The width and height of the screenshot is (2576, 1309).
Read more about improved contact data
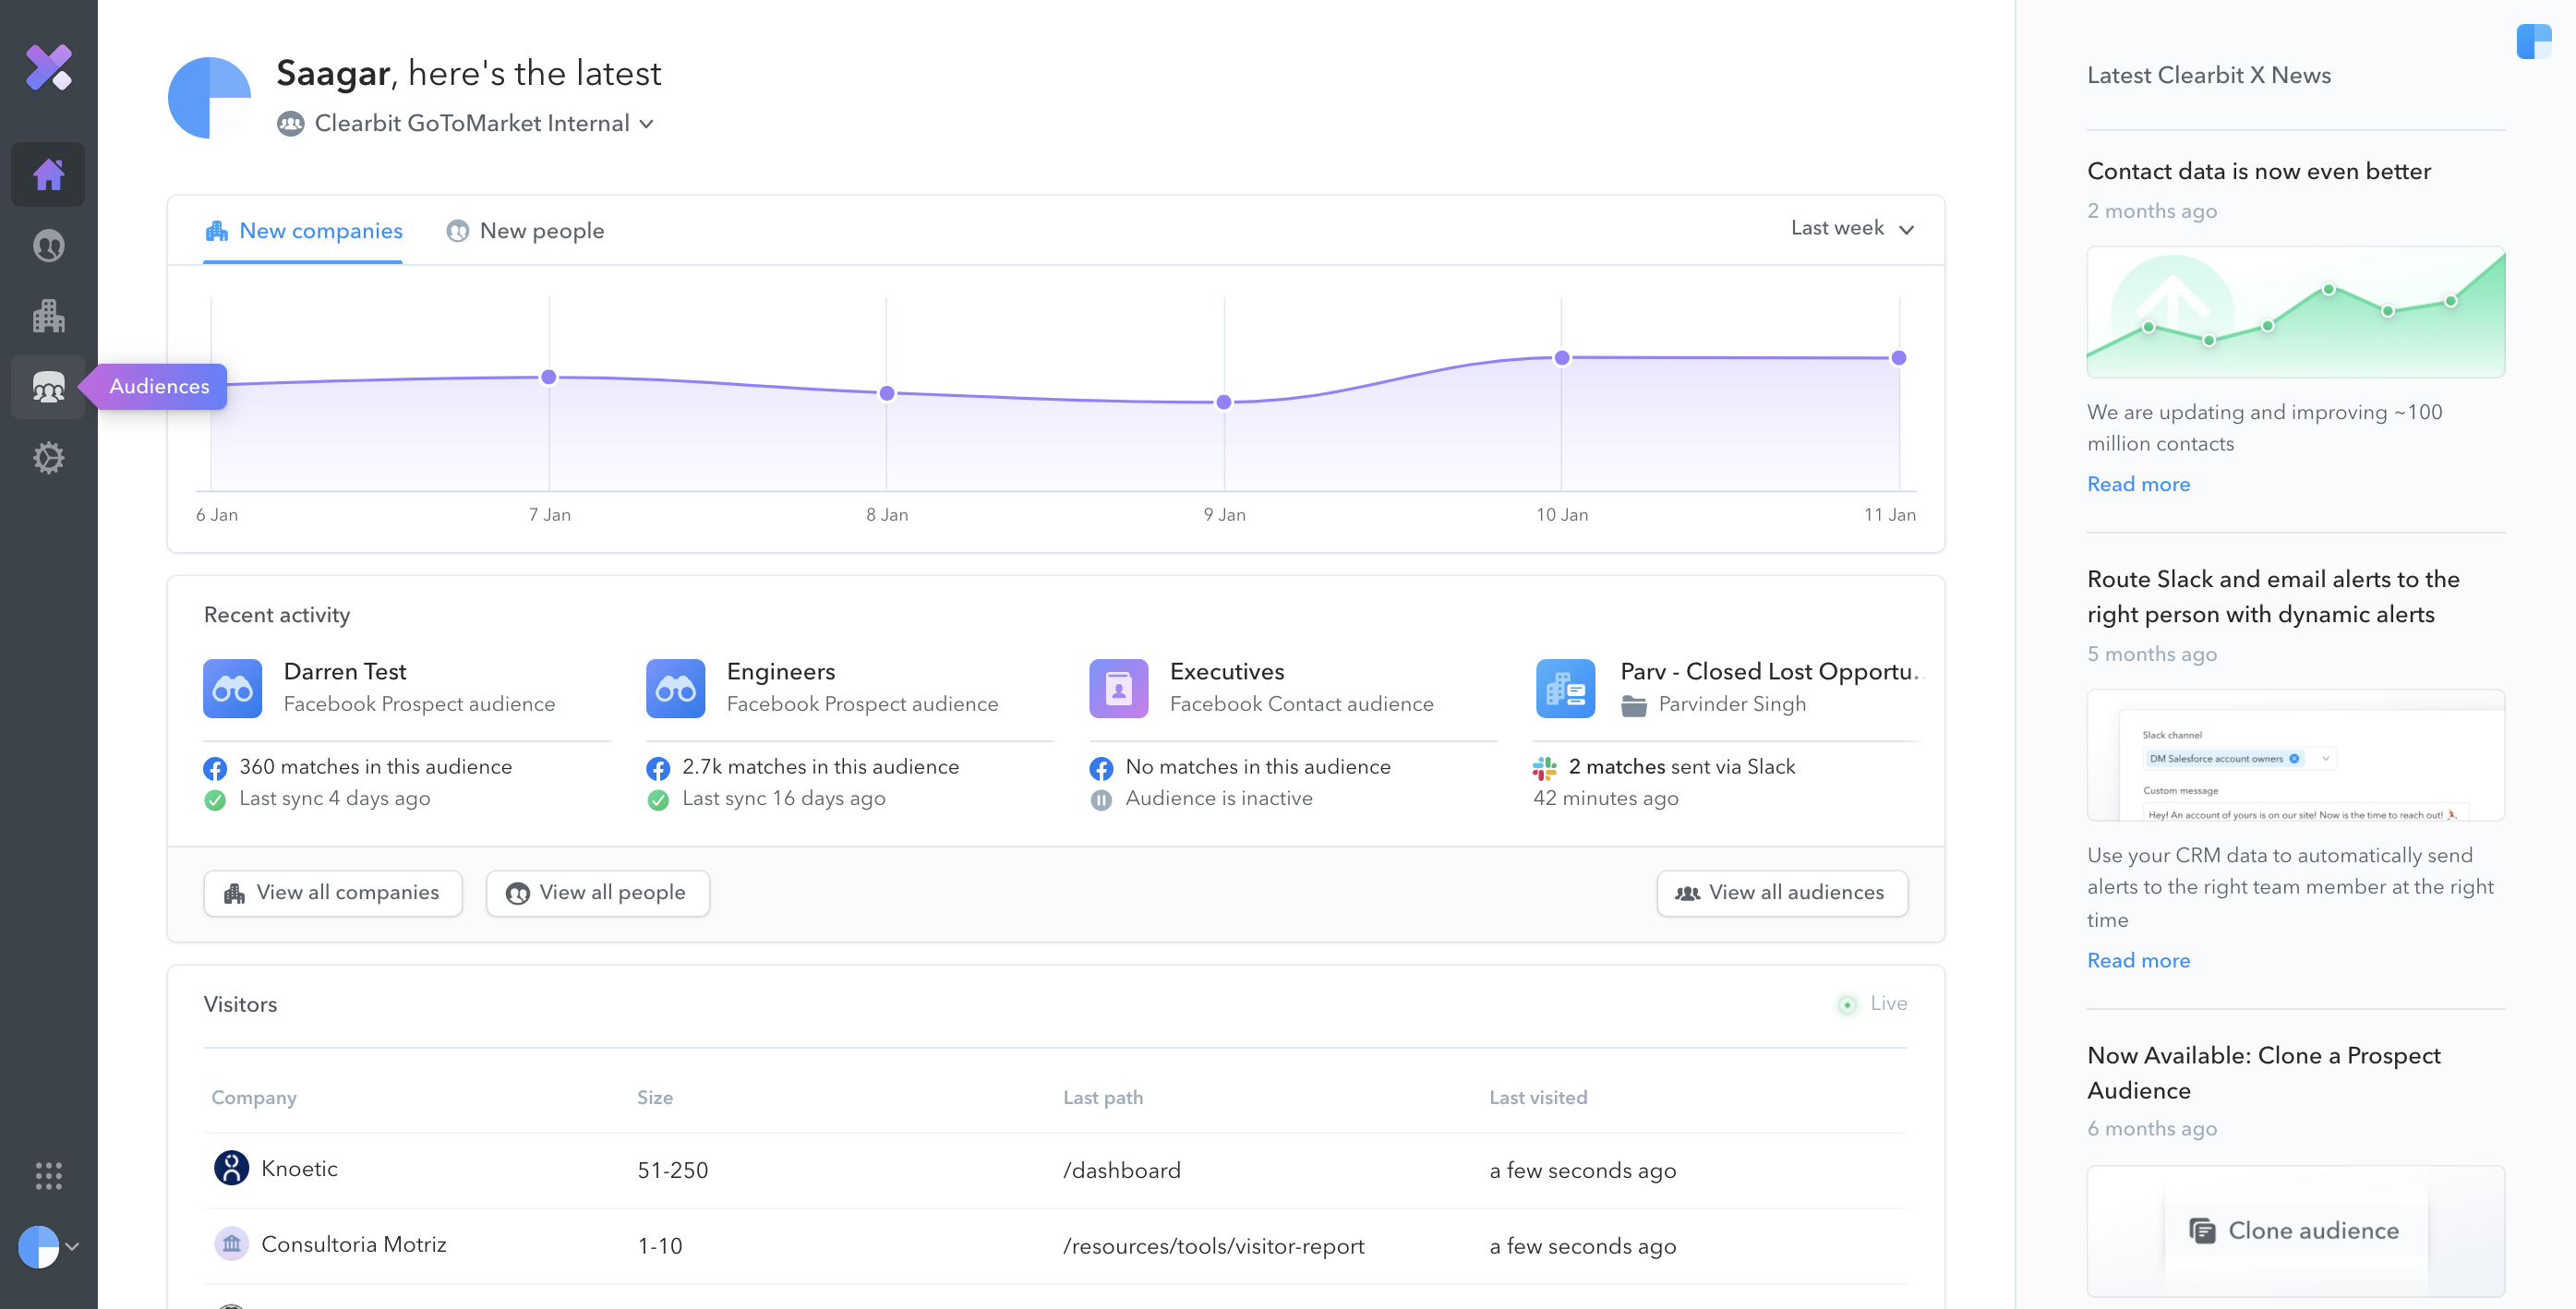click(x=2138, y=484)
